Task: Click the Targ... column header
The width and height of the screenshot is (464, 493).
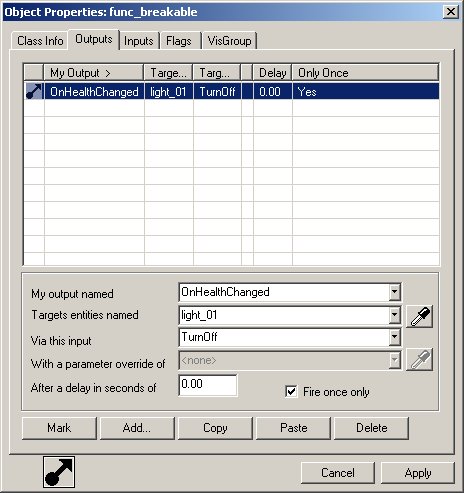Action: pyautogui.click(x=217, y=72)
